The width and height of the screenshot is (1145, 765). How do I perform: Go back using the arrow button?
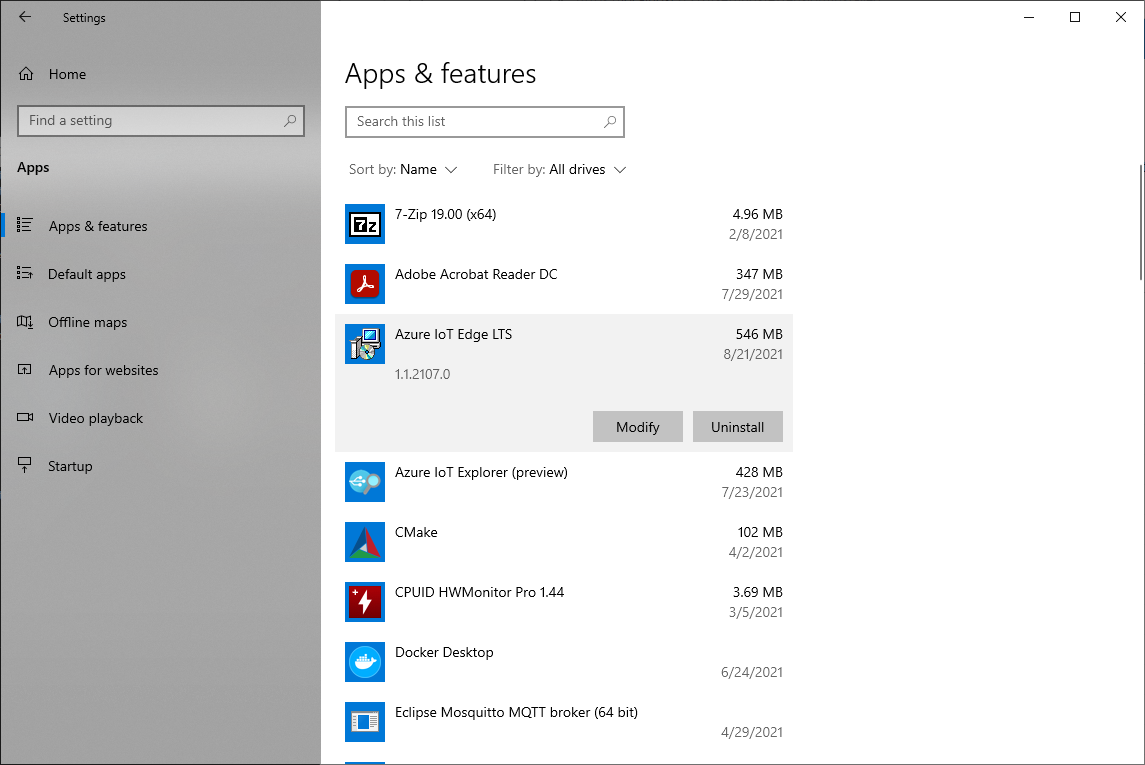[24, 17]
